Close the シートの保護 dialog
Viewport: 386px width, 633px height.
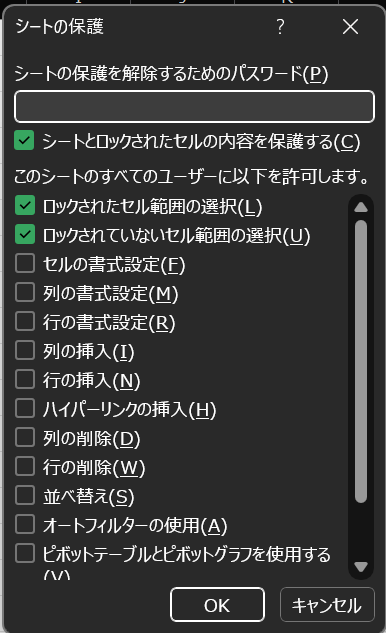pyautogui.click(x=350, y=27)
